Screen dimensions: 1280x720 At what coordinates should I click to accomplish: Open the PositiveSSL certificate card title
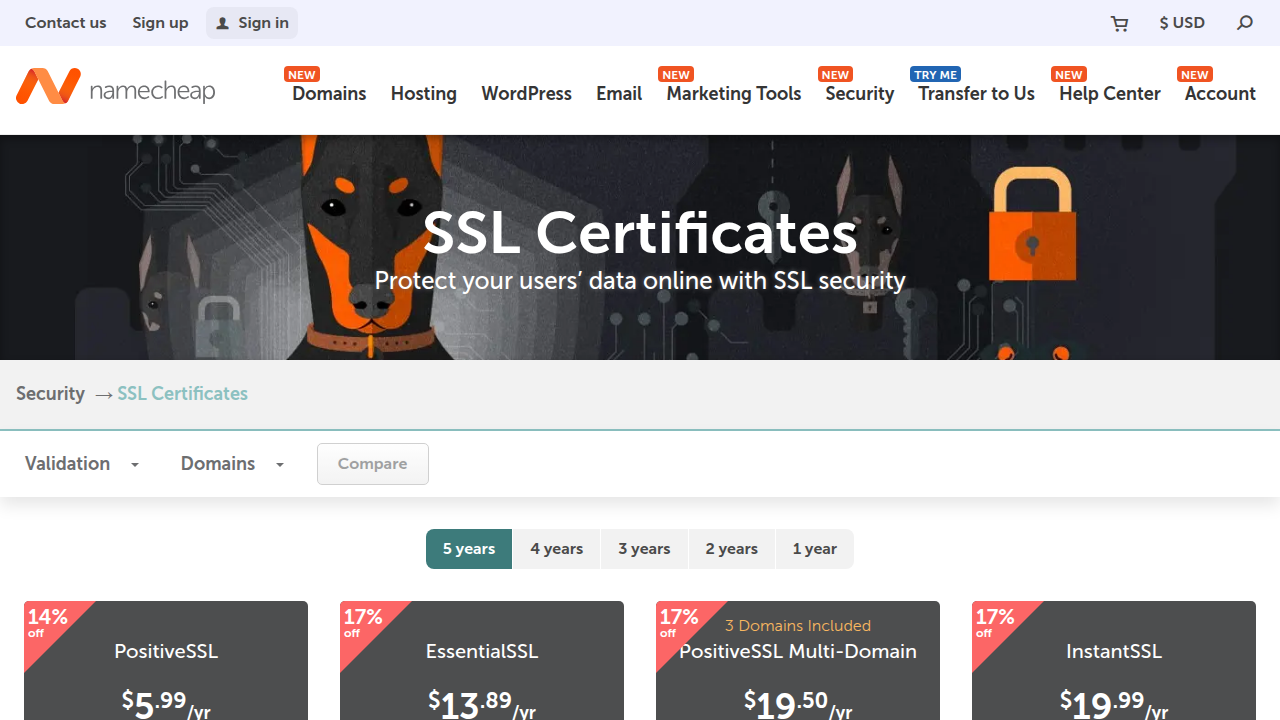coord(166,652)
